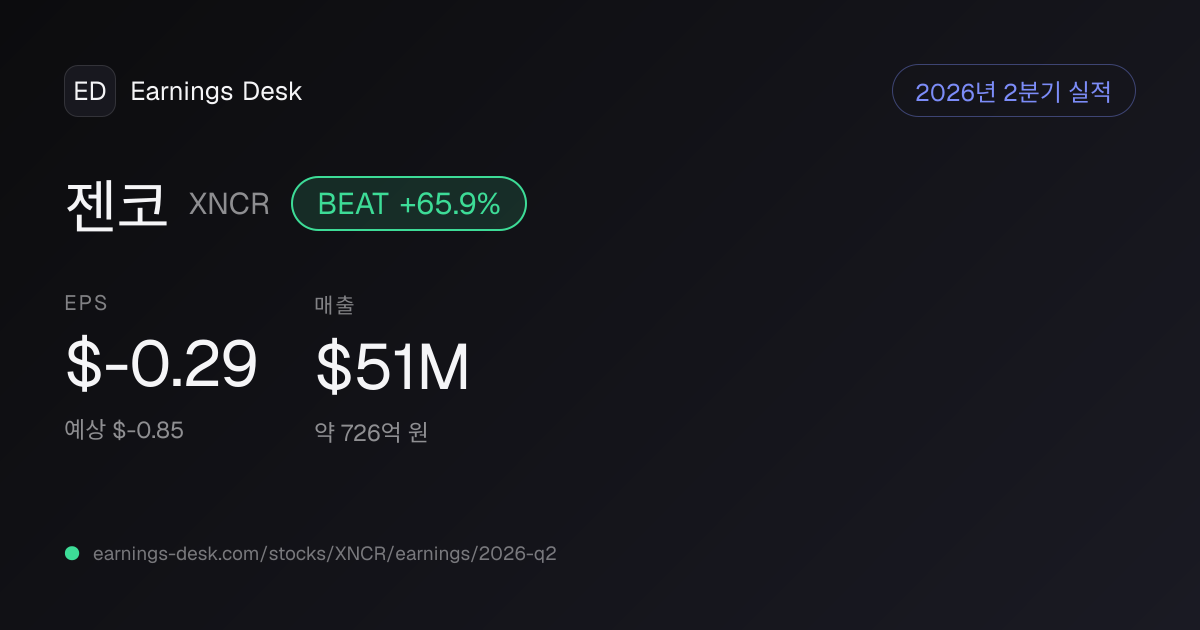This screenshot has width=1200, height=630.
Task: Click the EPS label
Action: click(86, 304)
